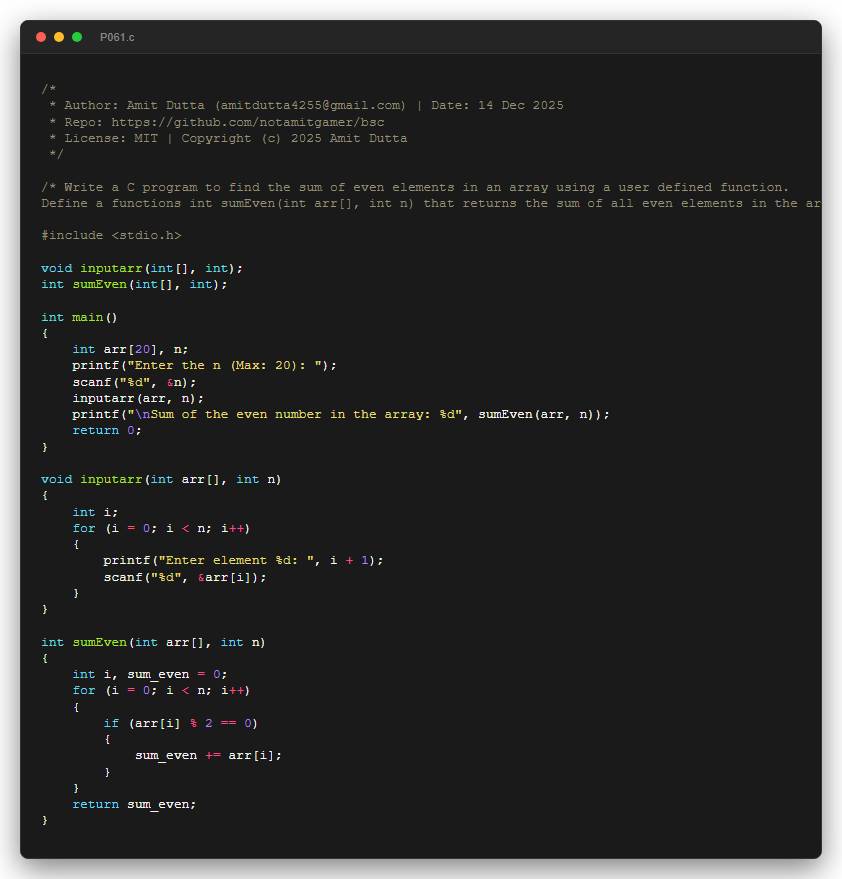Click the printf 'Sum of the even number' line
842x879 pixels.
pyautogui.click(x=340, y=414)
